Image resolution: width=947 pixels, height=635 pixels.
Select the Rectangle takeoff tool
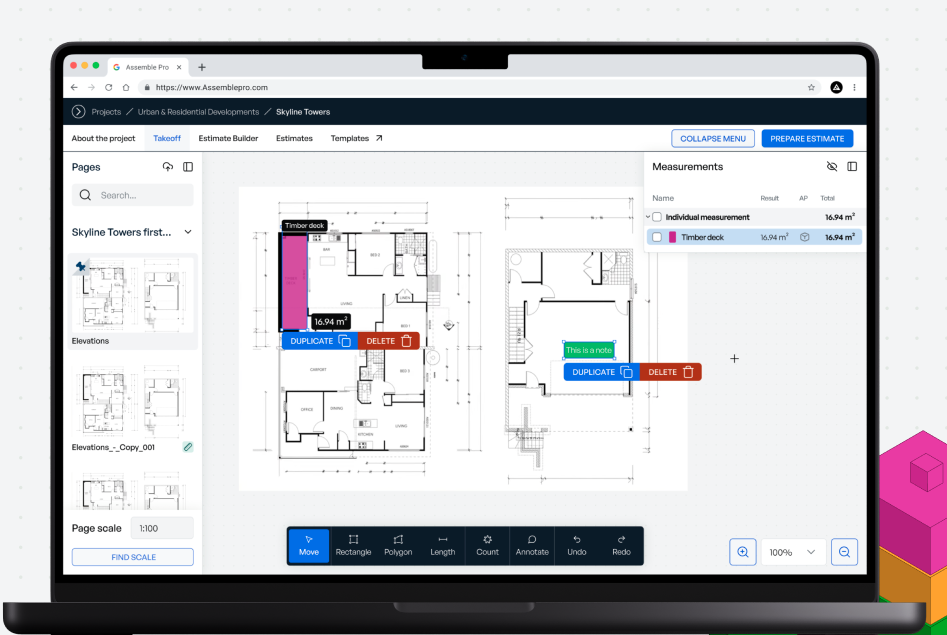coord(353,546)
